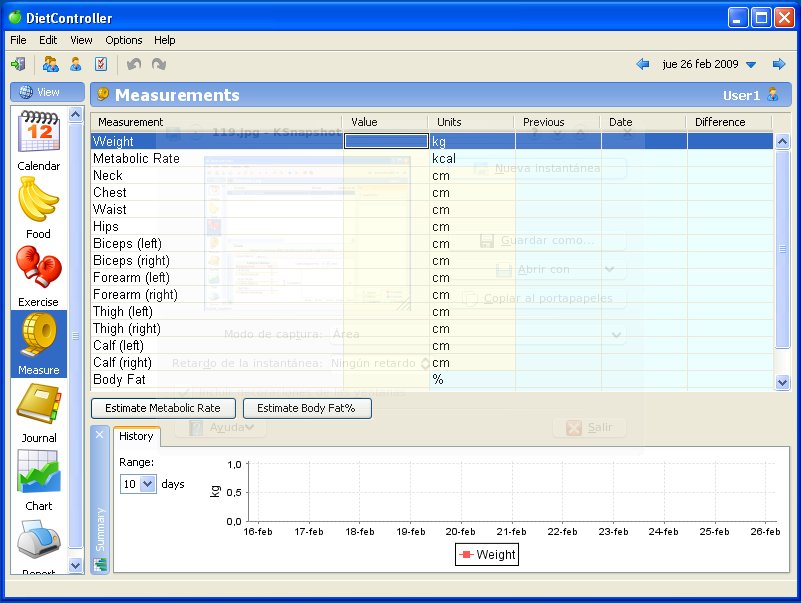Select the History tab
The width and height of the screenshot is (801, 603).
pos(136,436)
